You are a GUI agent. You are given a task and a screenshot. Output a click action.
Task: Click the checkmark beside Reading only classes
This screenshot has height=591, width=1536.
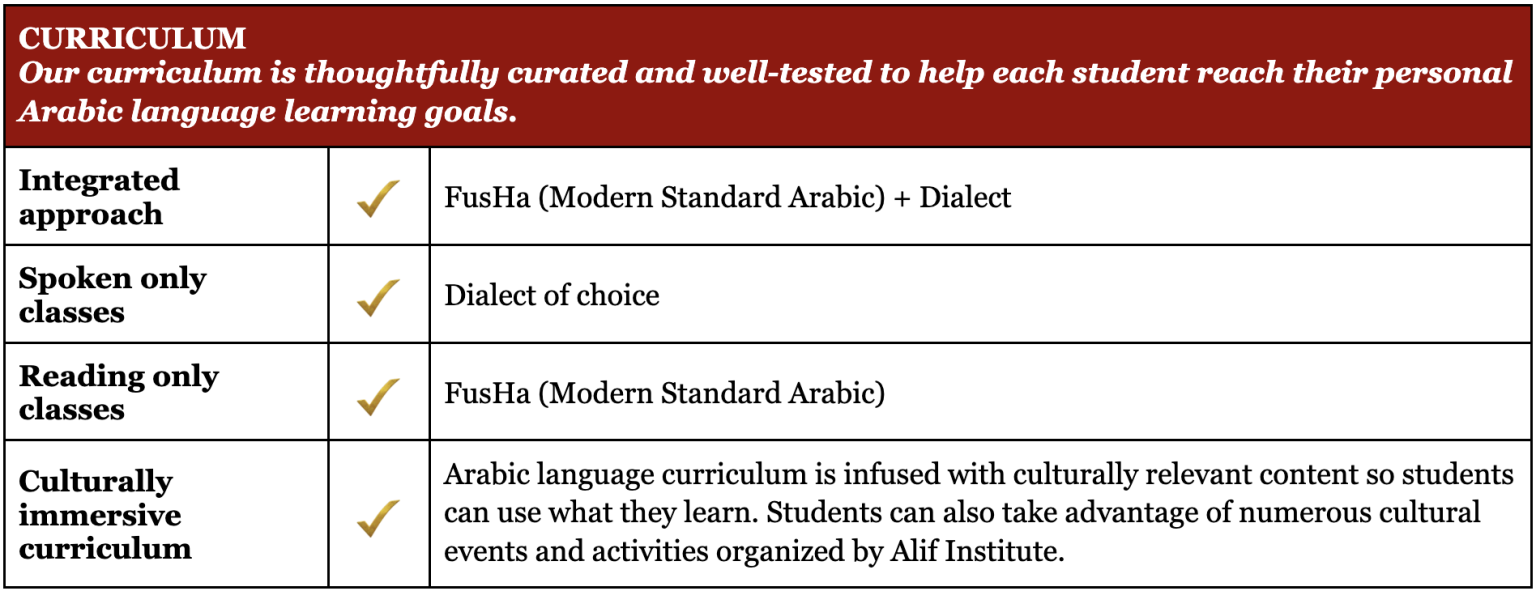point(378,396)
